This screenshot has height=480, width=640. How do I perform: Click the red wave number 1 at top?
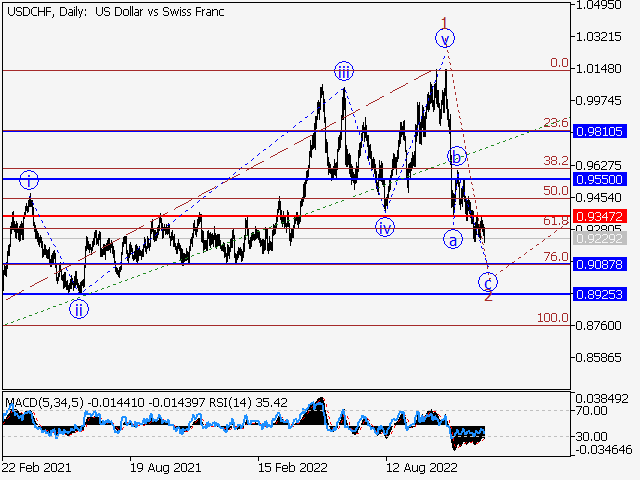coord(444,22)
